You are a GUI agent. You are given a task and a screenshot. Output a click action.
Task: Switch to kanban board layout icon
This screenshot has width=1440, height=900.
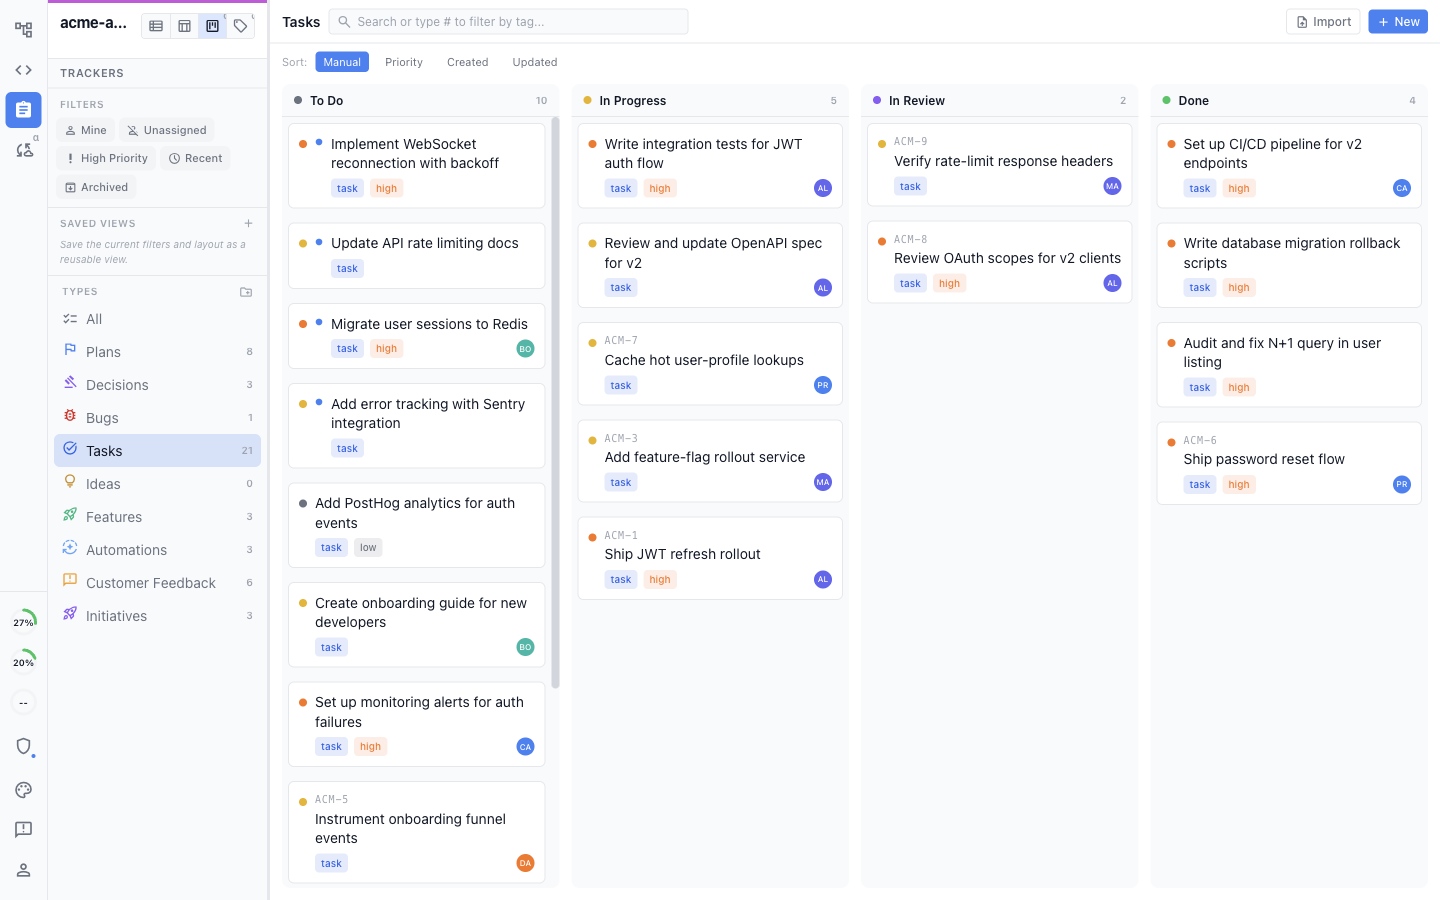tap(212, 26)
